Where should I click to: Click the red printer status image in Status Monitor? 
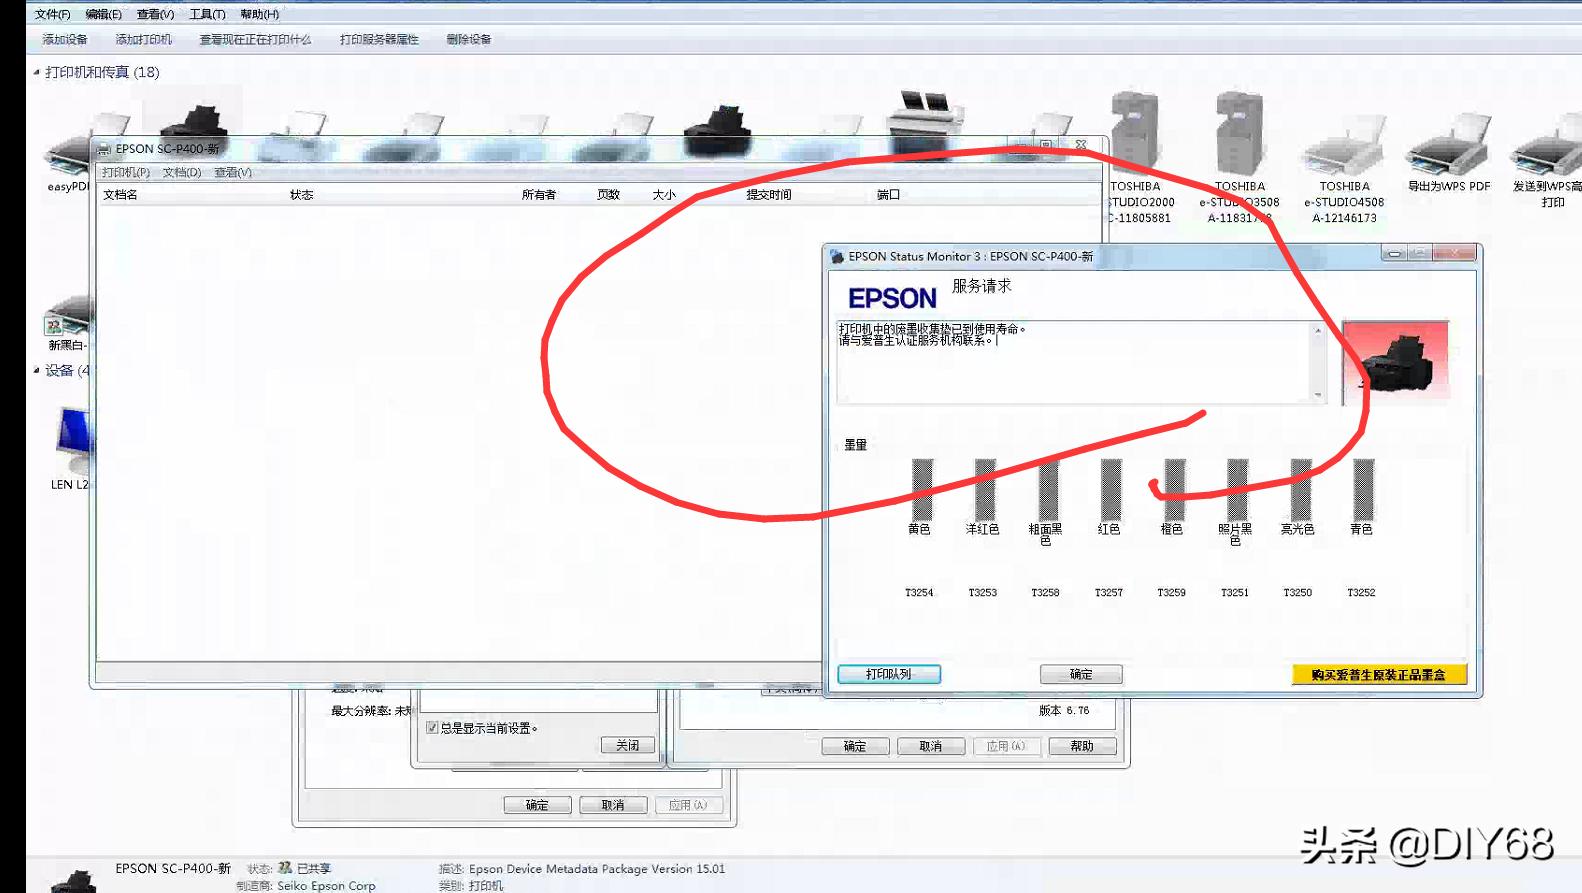coord(1395,362)
